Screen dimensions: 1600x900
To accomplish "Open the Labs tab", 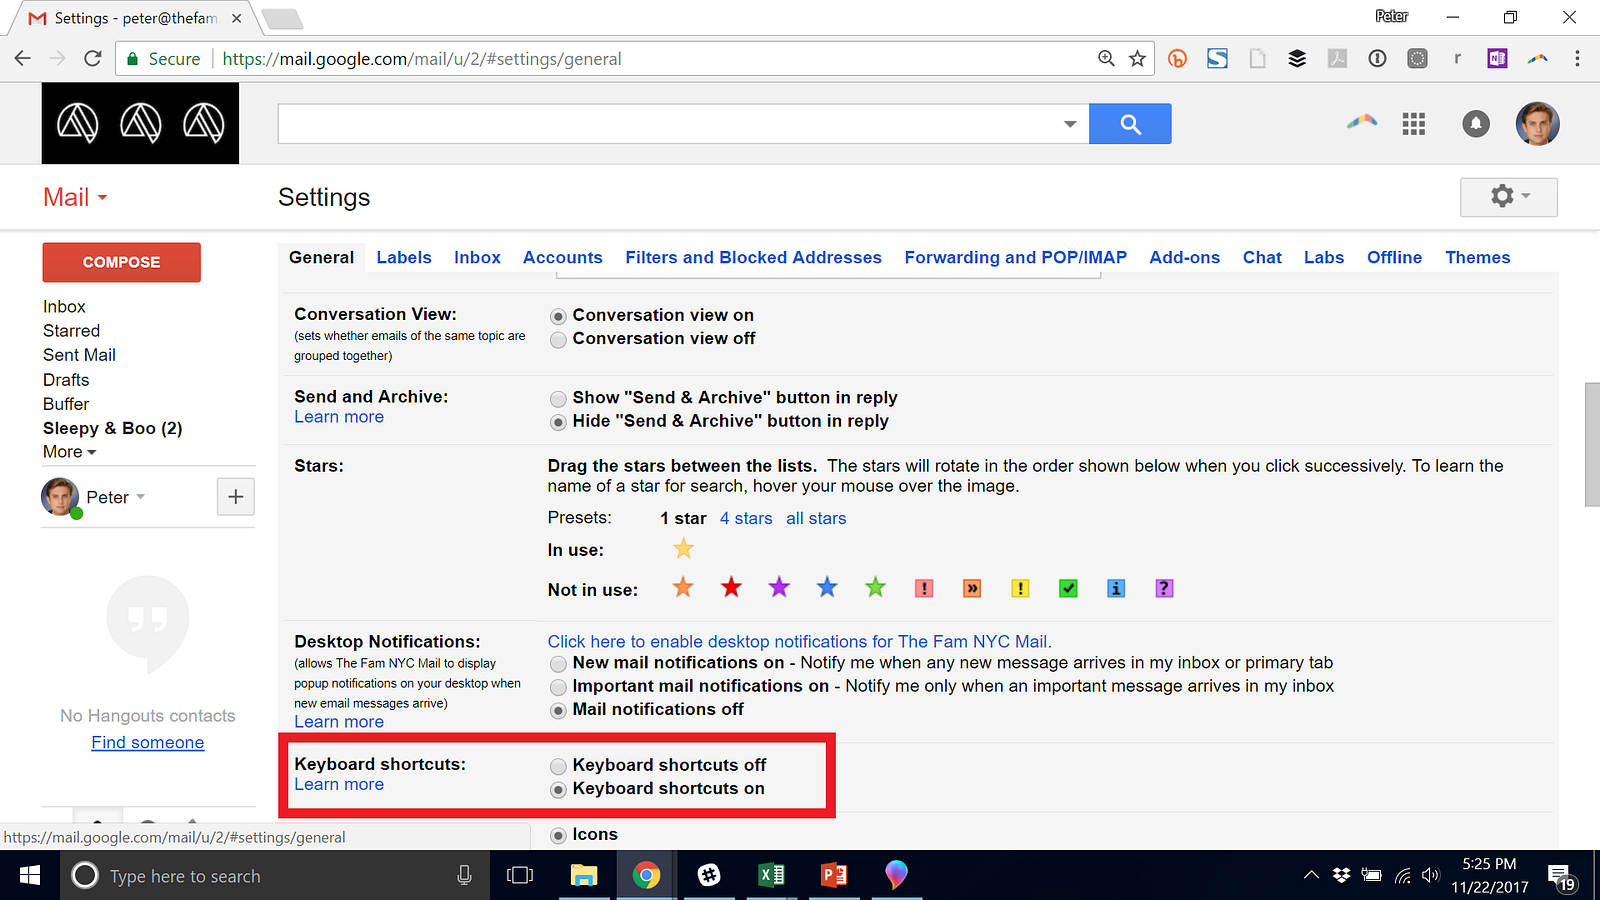I will coord(1324,257).
